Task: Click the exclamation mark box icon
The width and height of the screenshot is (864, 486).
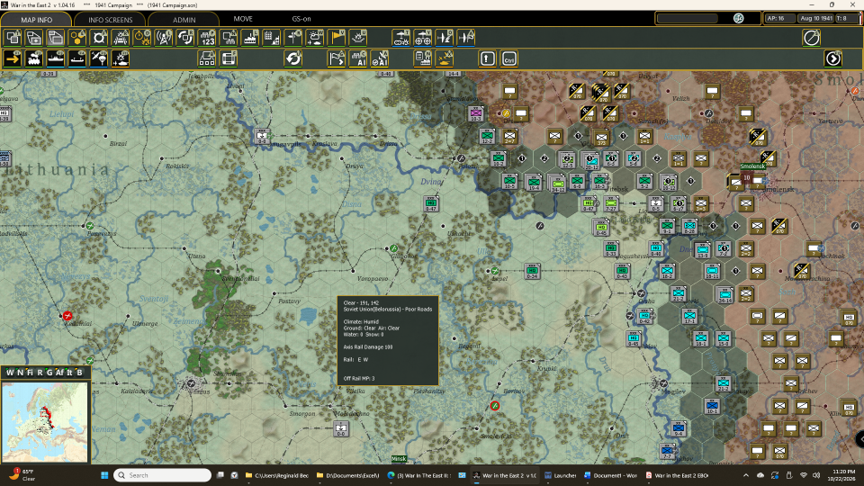Action: click(x=487, y=58)
